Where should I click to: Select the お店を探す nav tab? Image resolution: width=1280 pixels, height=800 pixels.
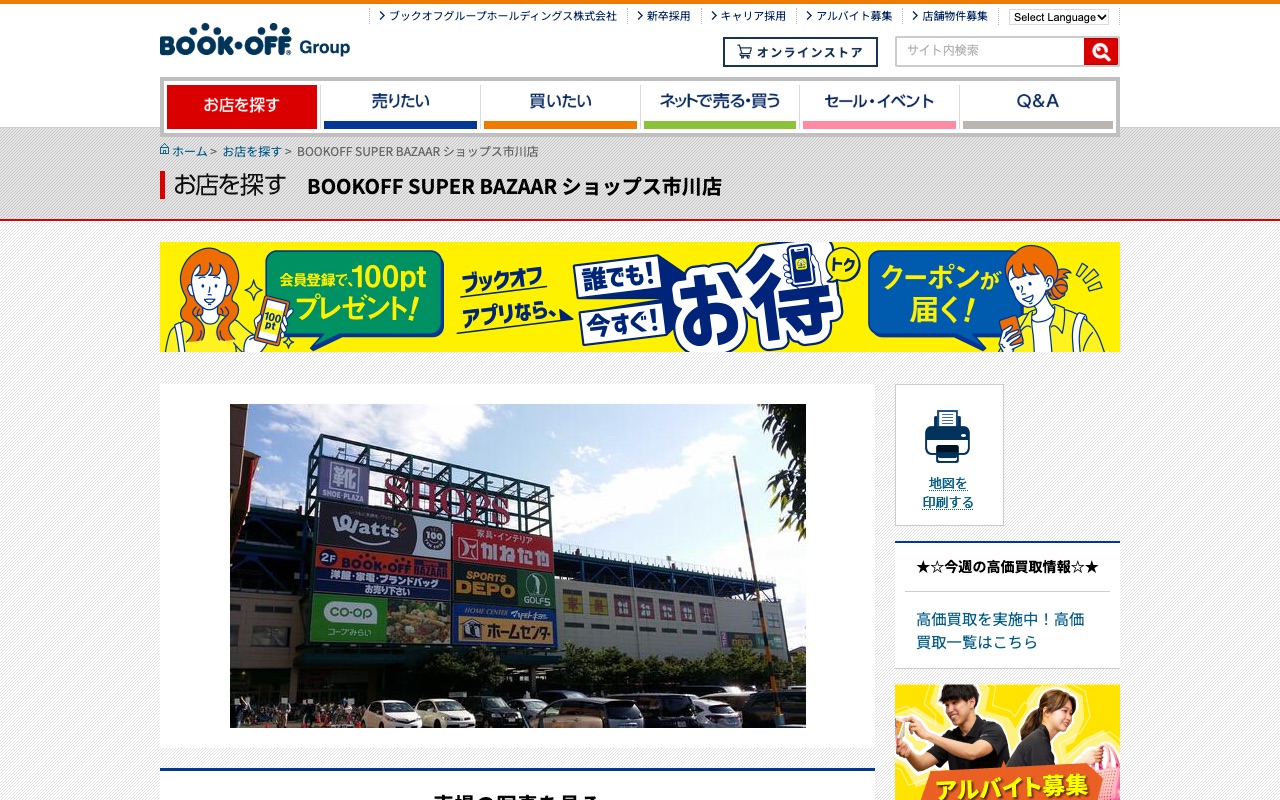(242, 106)
